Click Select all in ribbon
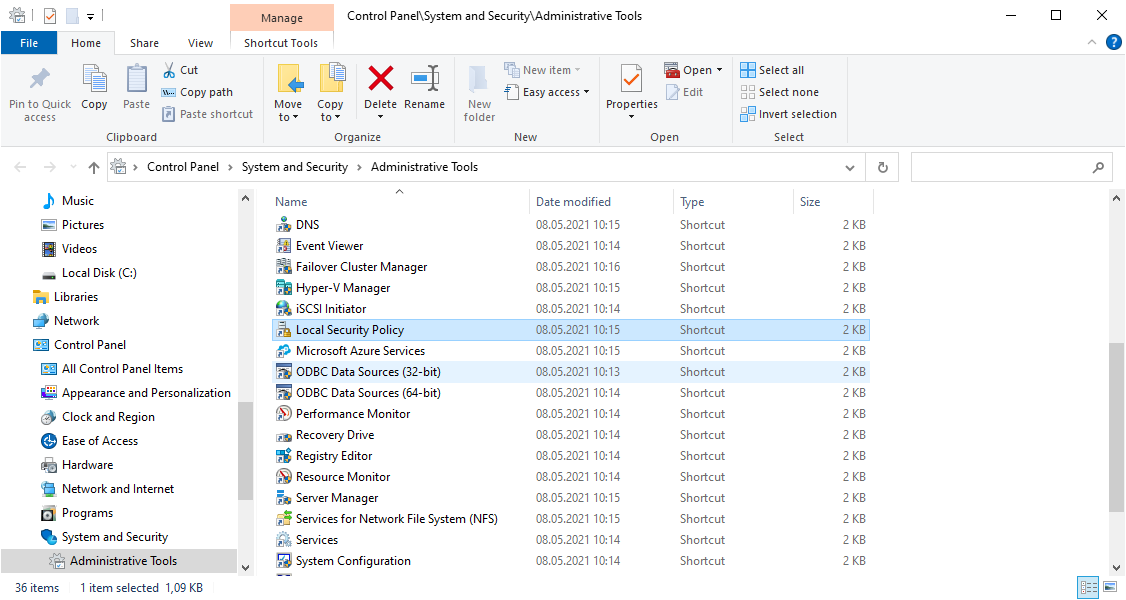 [772, 70]
